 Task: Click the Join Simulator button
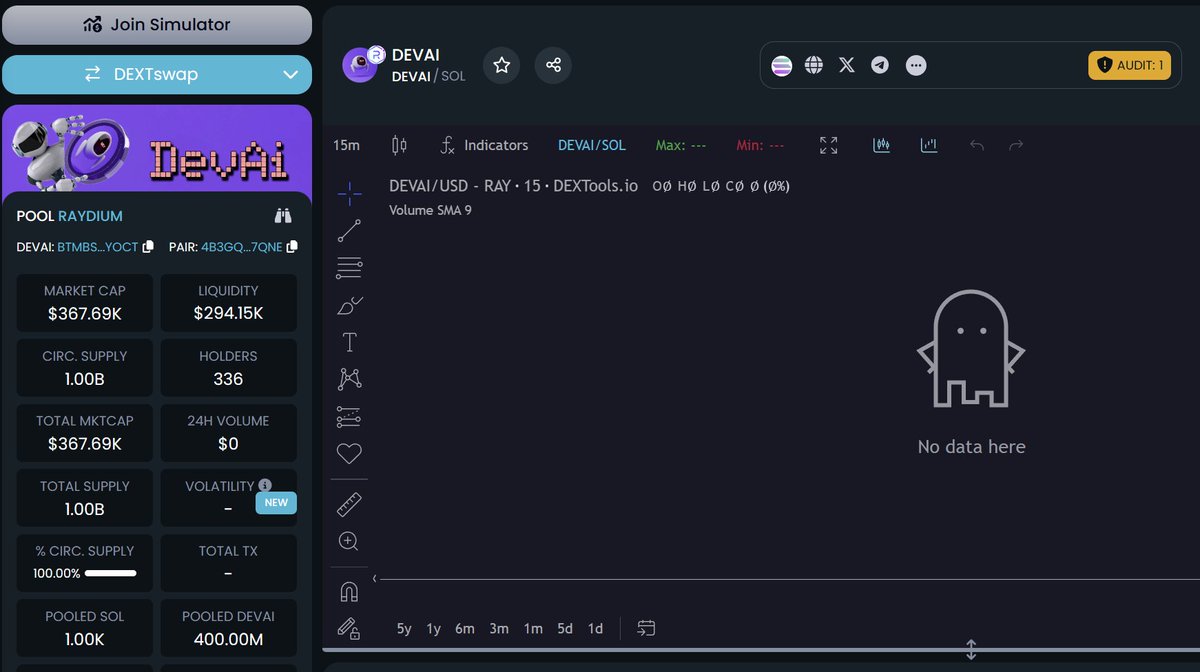point(157,24)
